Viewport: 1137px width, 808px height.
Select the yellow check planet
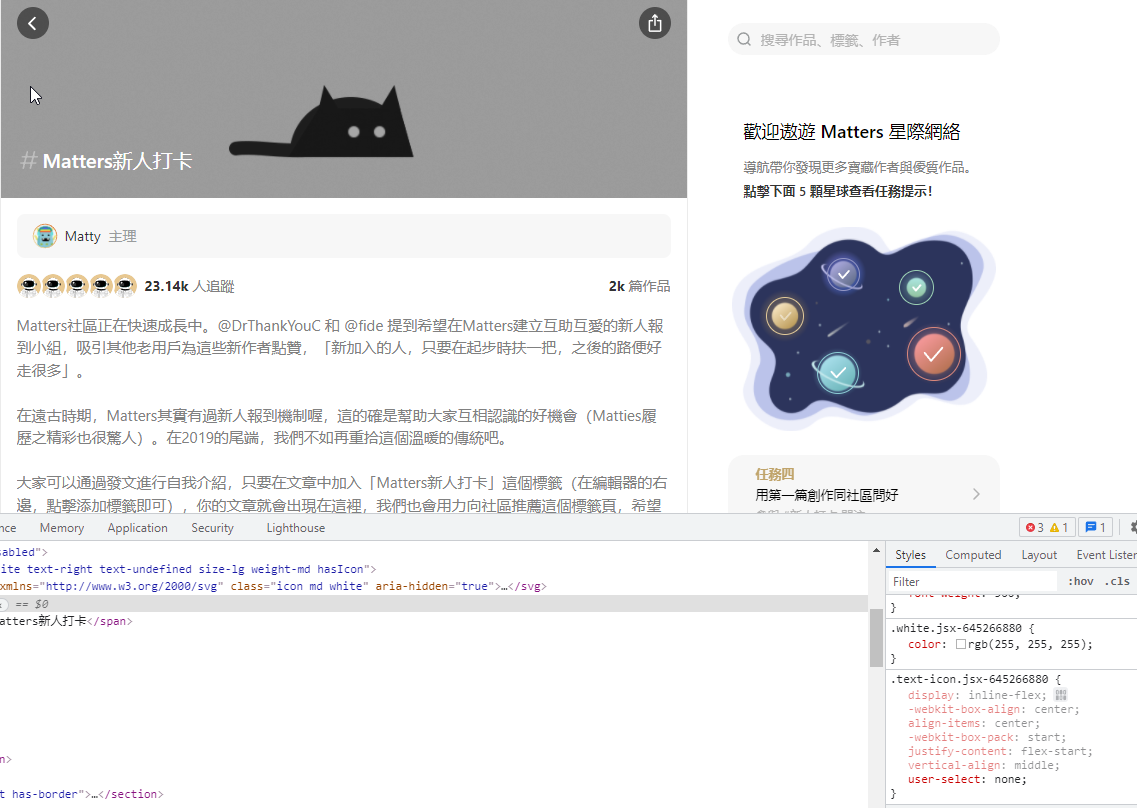[785, 316]
